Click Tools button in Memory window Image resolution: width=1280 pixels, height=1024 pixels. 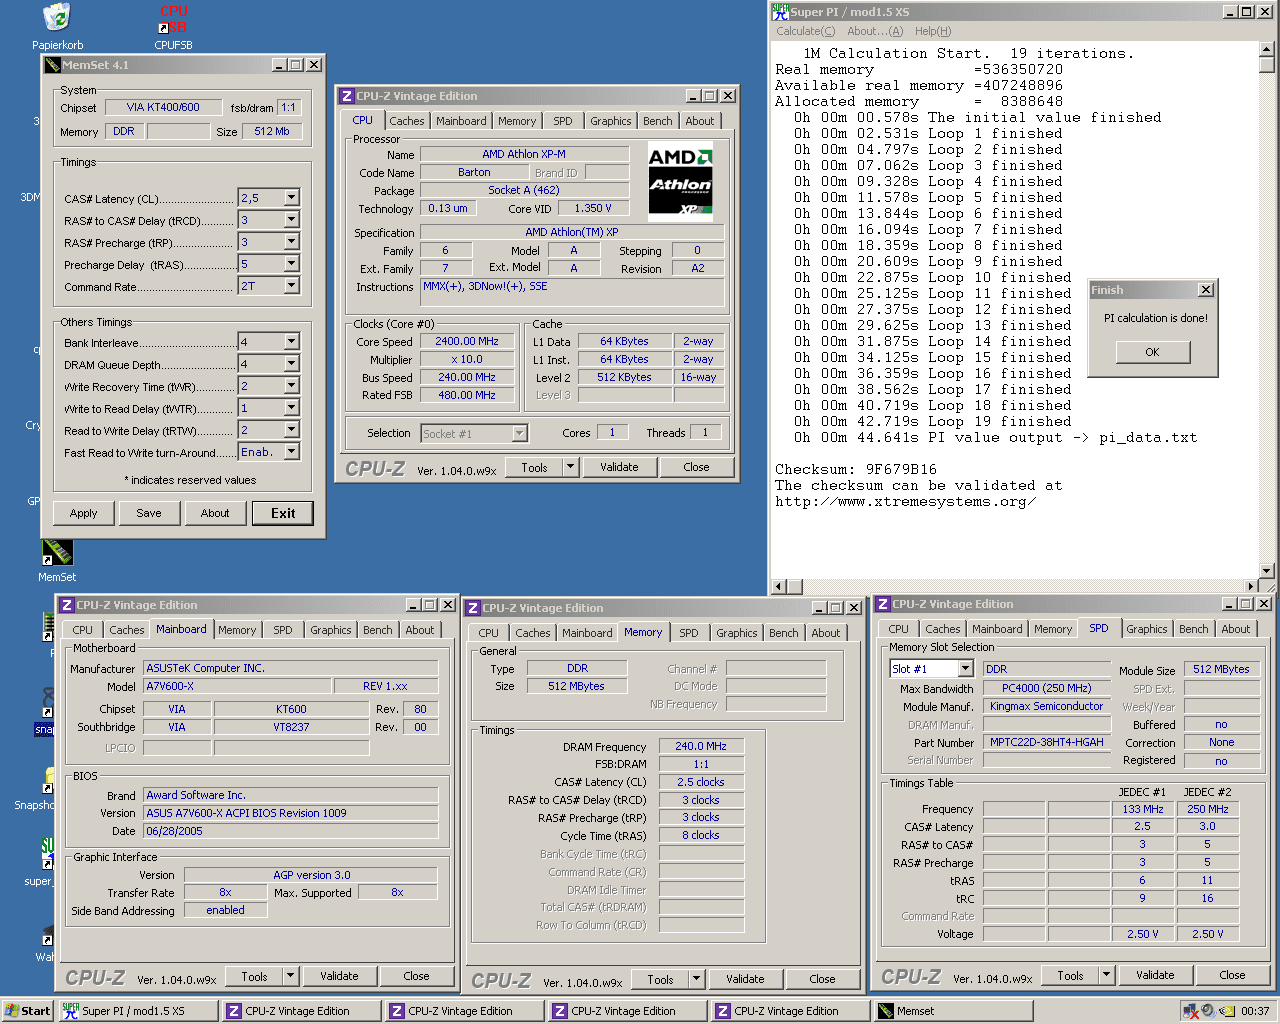click(660, 979)
